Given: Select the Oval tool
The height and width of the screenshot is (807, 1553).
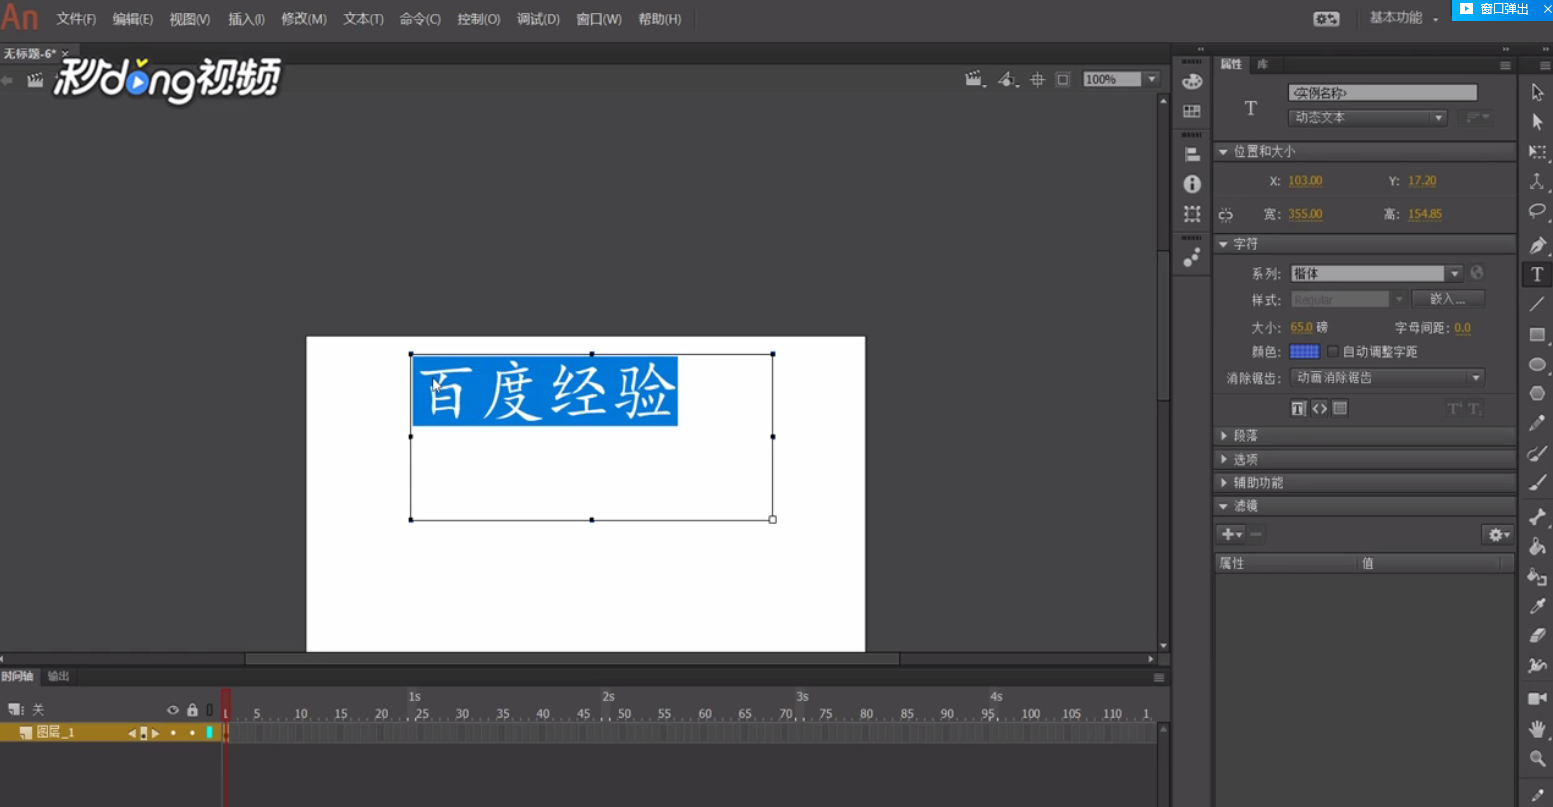Looking at the screenshot, I should [x=1537, y=364].
